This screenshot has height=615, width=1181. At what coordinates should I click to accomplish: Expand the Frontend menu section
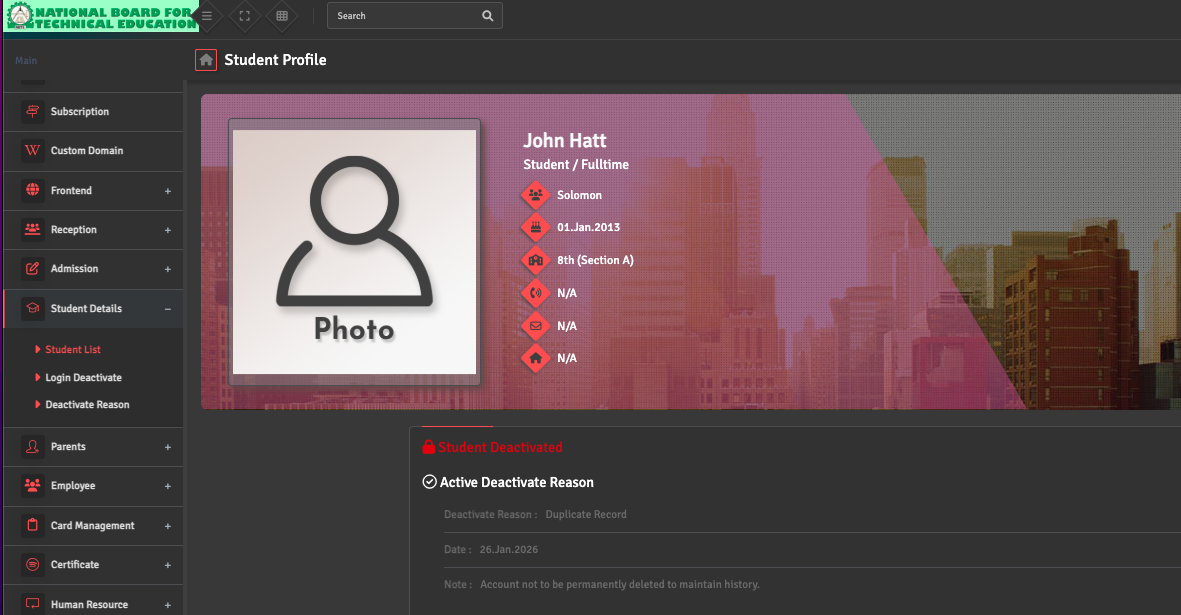click(167, 191)
